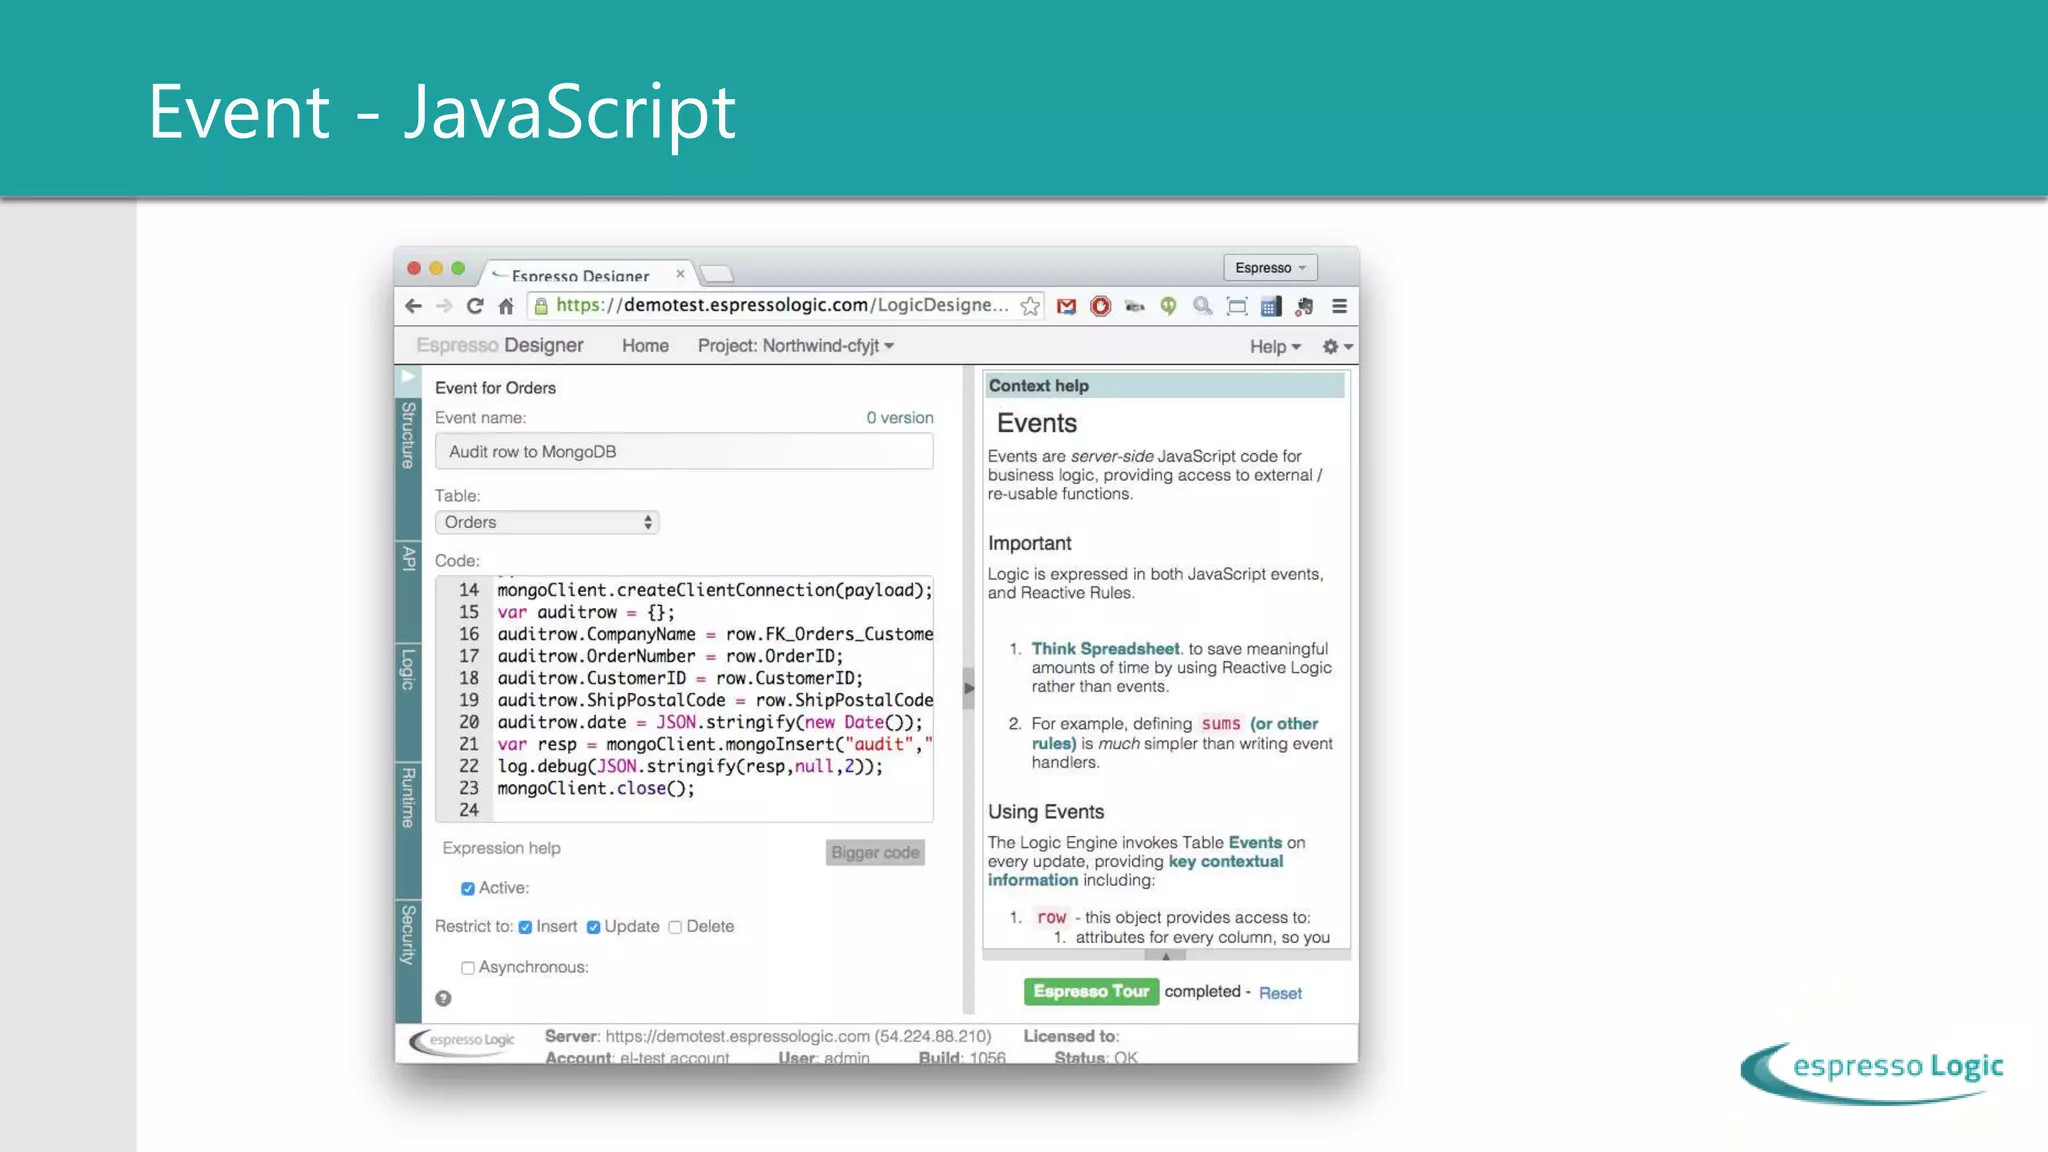The image size is (2048, 1152).
Task: Click the lock icon in address bar
Action: pyautogui.click(x=541, y=306)
